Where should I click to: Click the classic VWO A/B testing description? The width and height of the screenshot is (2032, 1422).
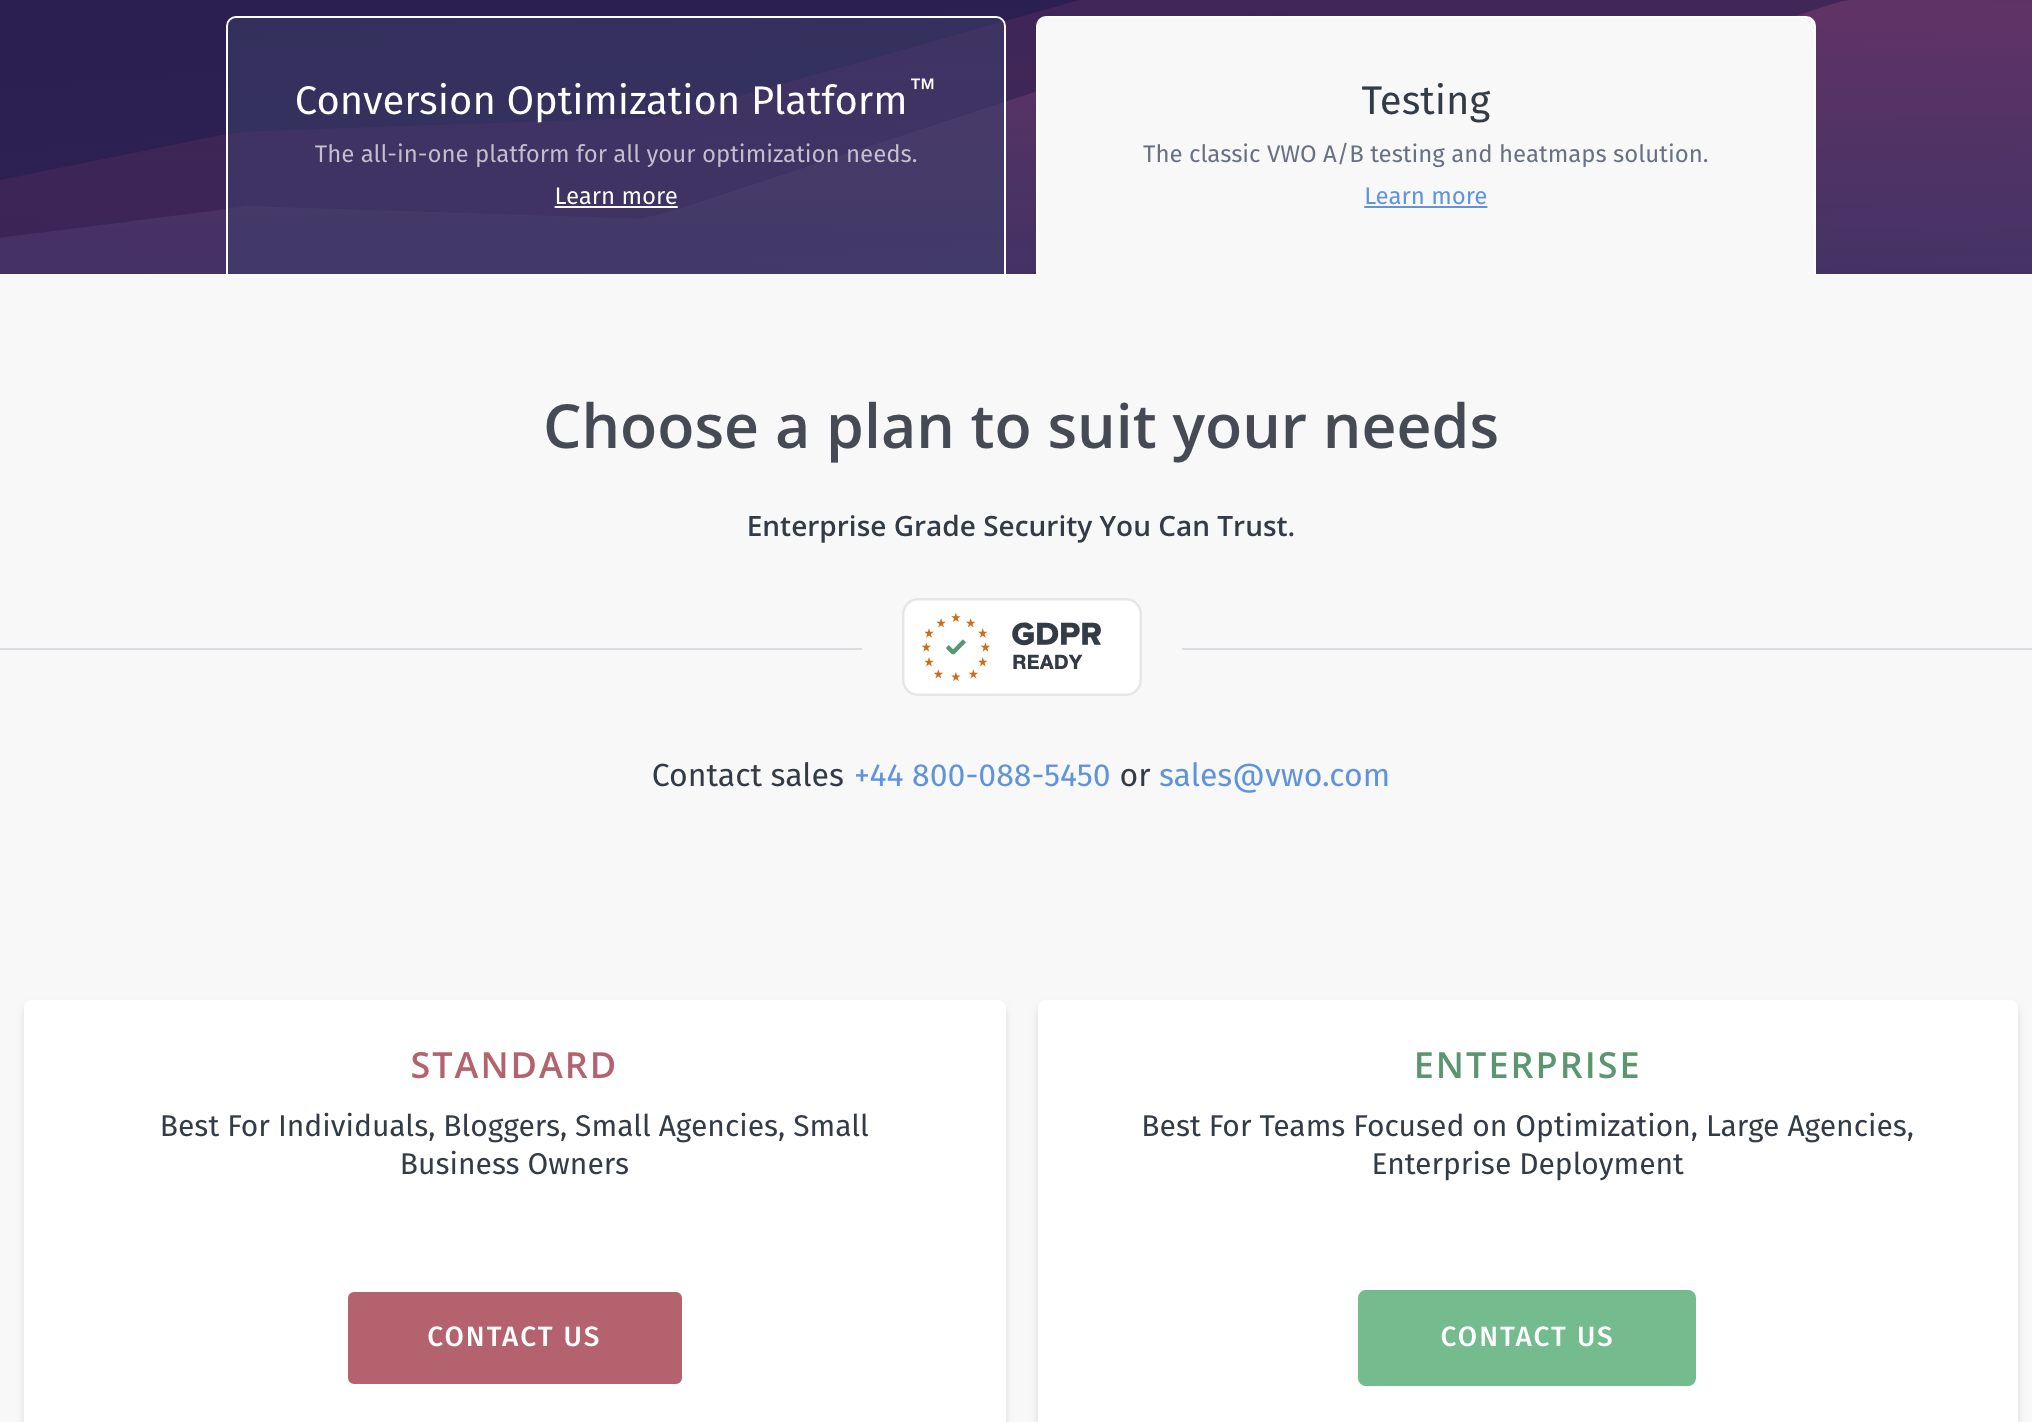(1425, 154)
